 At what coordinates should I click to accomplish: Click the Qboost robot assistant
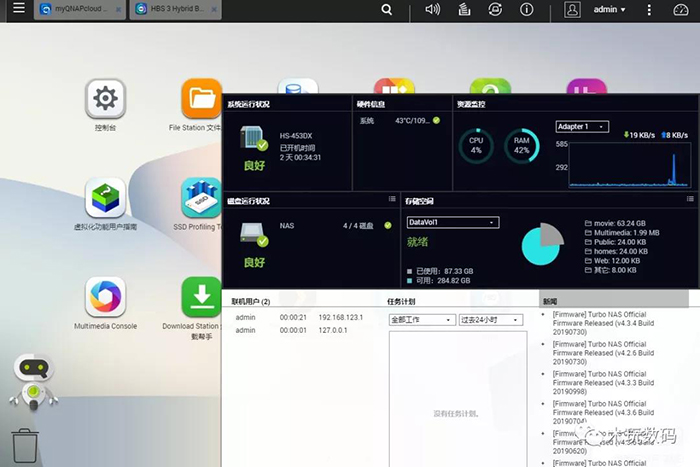pyautogui.click(x=33, y=382)
